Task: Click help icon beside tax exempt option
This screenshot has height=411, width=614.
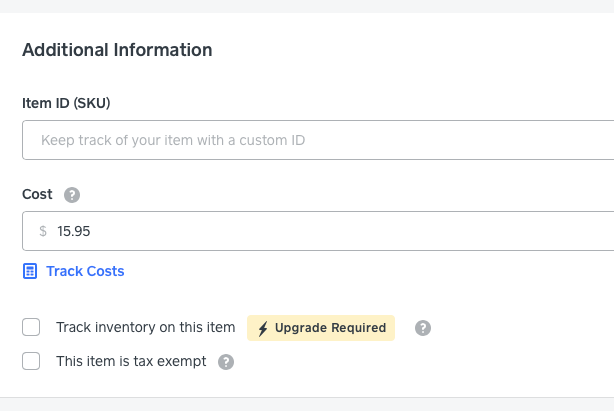Action: click(226, 362)
